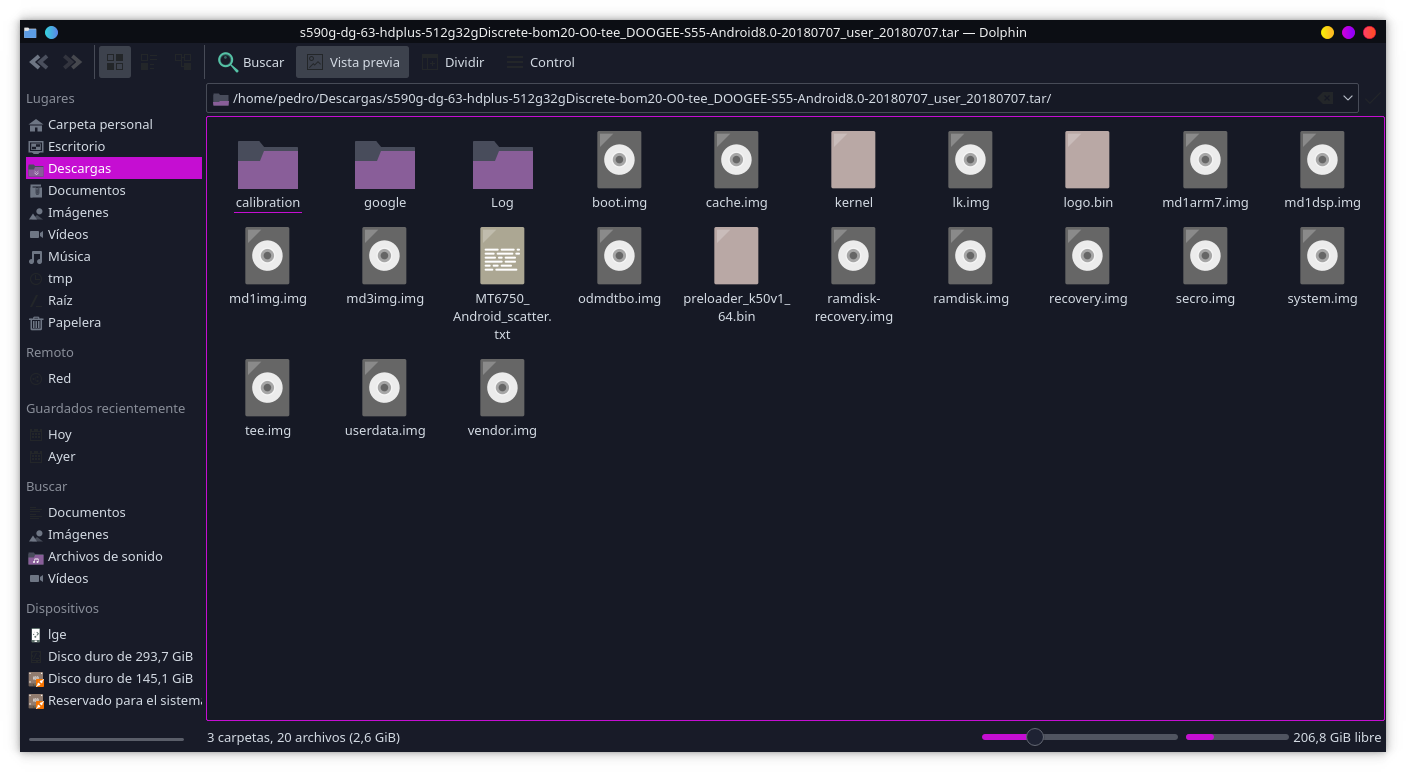Image resolution: width=1406 pixels, height=772 pixels.
Task: Show files saved Hoy
Action: pyautogui.click(x=114, y=435)
